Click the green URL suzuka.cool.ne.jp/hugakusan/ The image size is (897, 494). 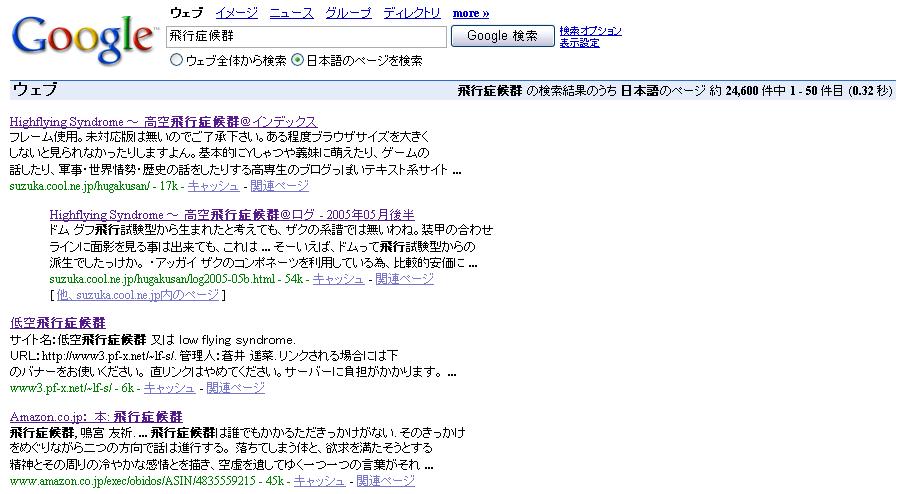click(x=80, y=186)
